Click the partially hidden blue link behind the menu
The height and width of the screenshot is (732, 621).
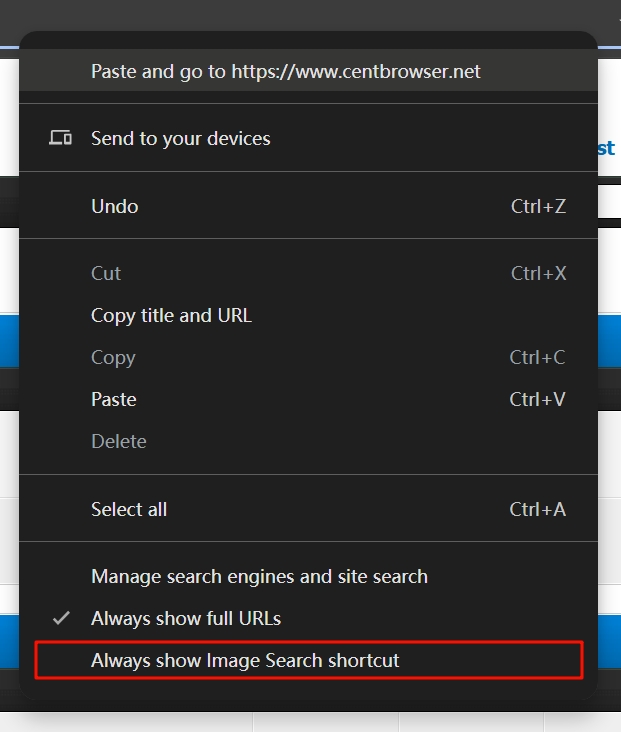coord(606,148)
